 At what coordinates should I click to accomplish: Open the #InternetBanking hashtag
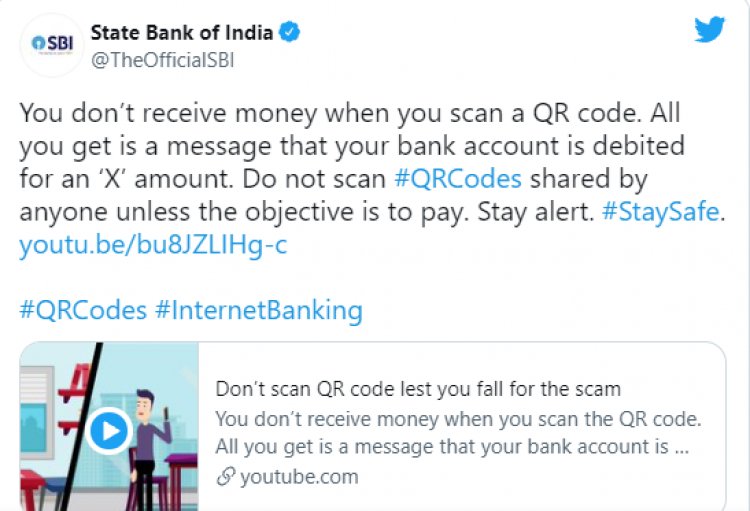coord(259,310)
